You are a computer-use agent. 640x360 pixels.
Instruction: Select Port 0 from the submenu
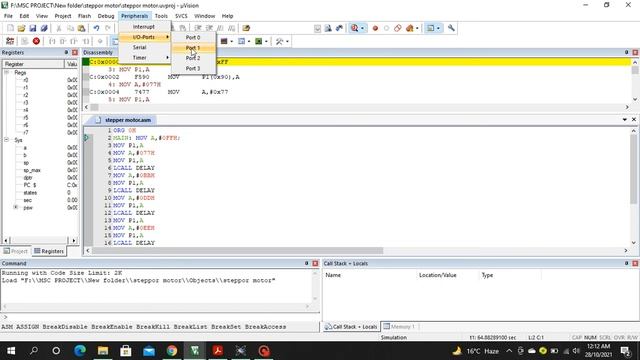(193, 38)
